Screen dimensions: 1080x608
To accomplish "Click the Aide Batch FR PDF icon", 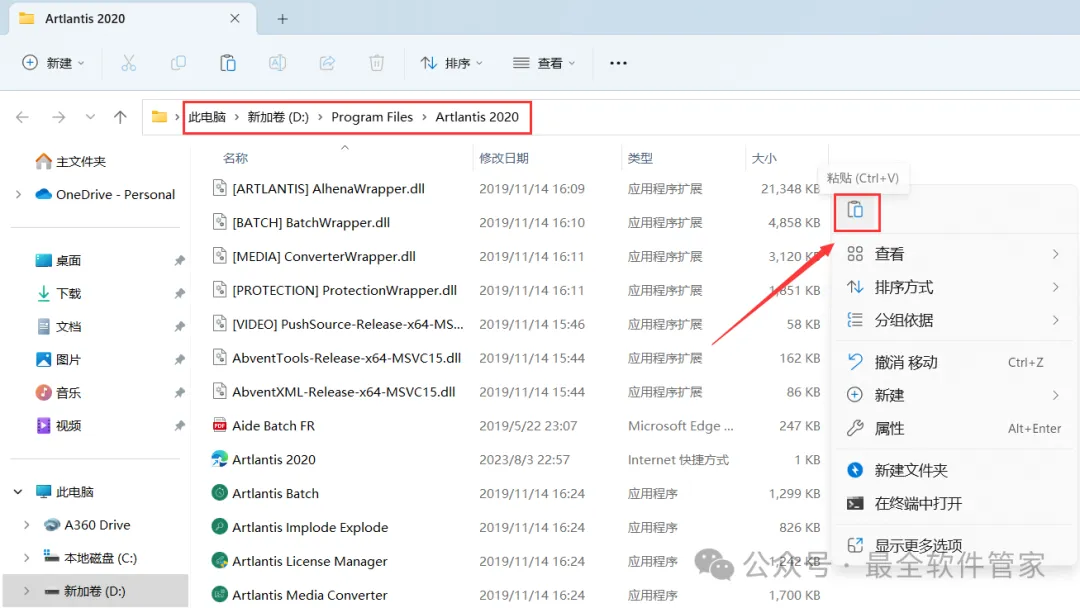I will (x=220, y=426).
